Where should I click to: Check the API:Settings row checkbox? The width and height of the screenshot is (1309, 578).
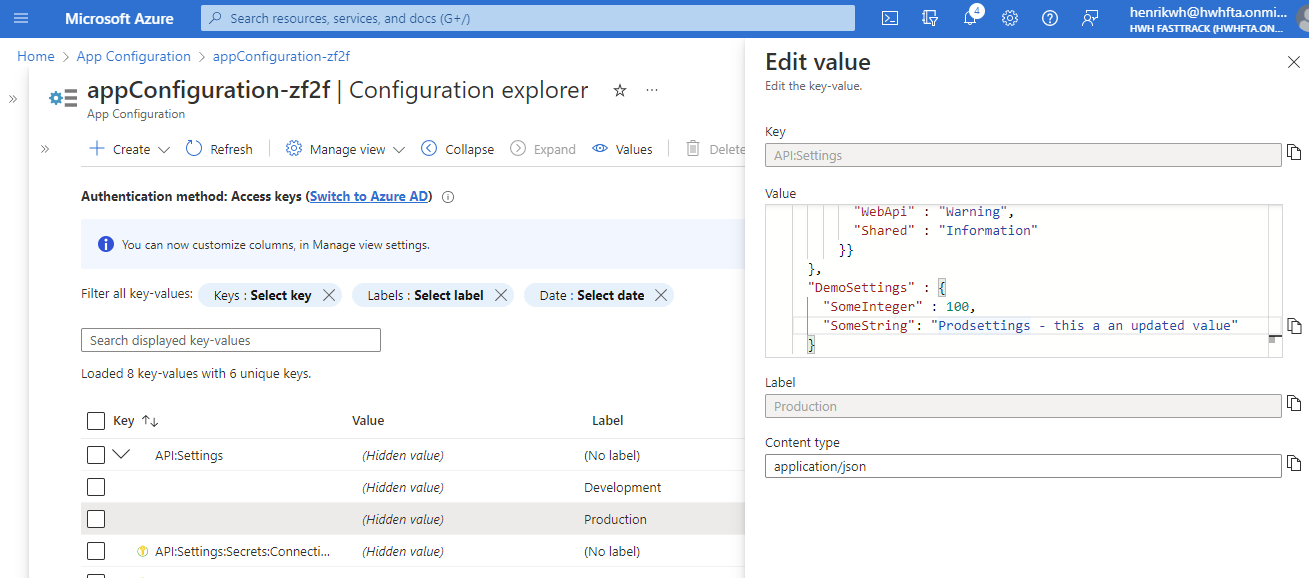tap(96, 455)
